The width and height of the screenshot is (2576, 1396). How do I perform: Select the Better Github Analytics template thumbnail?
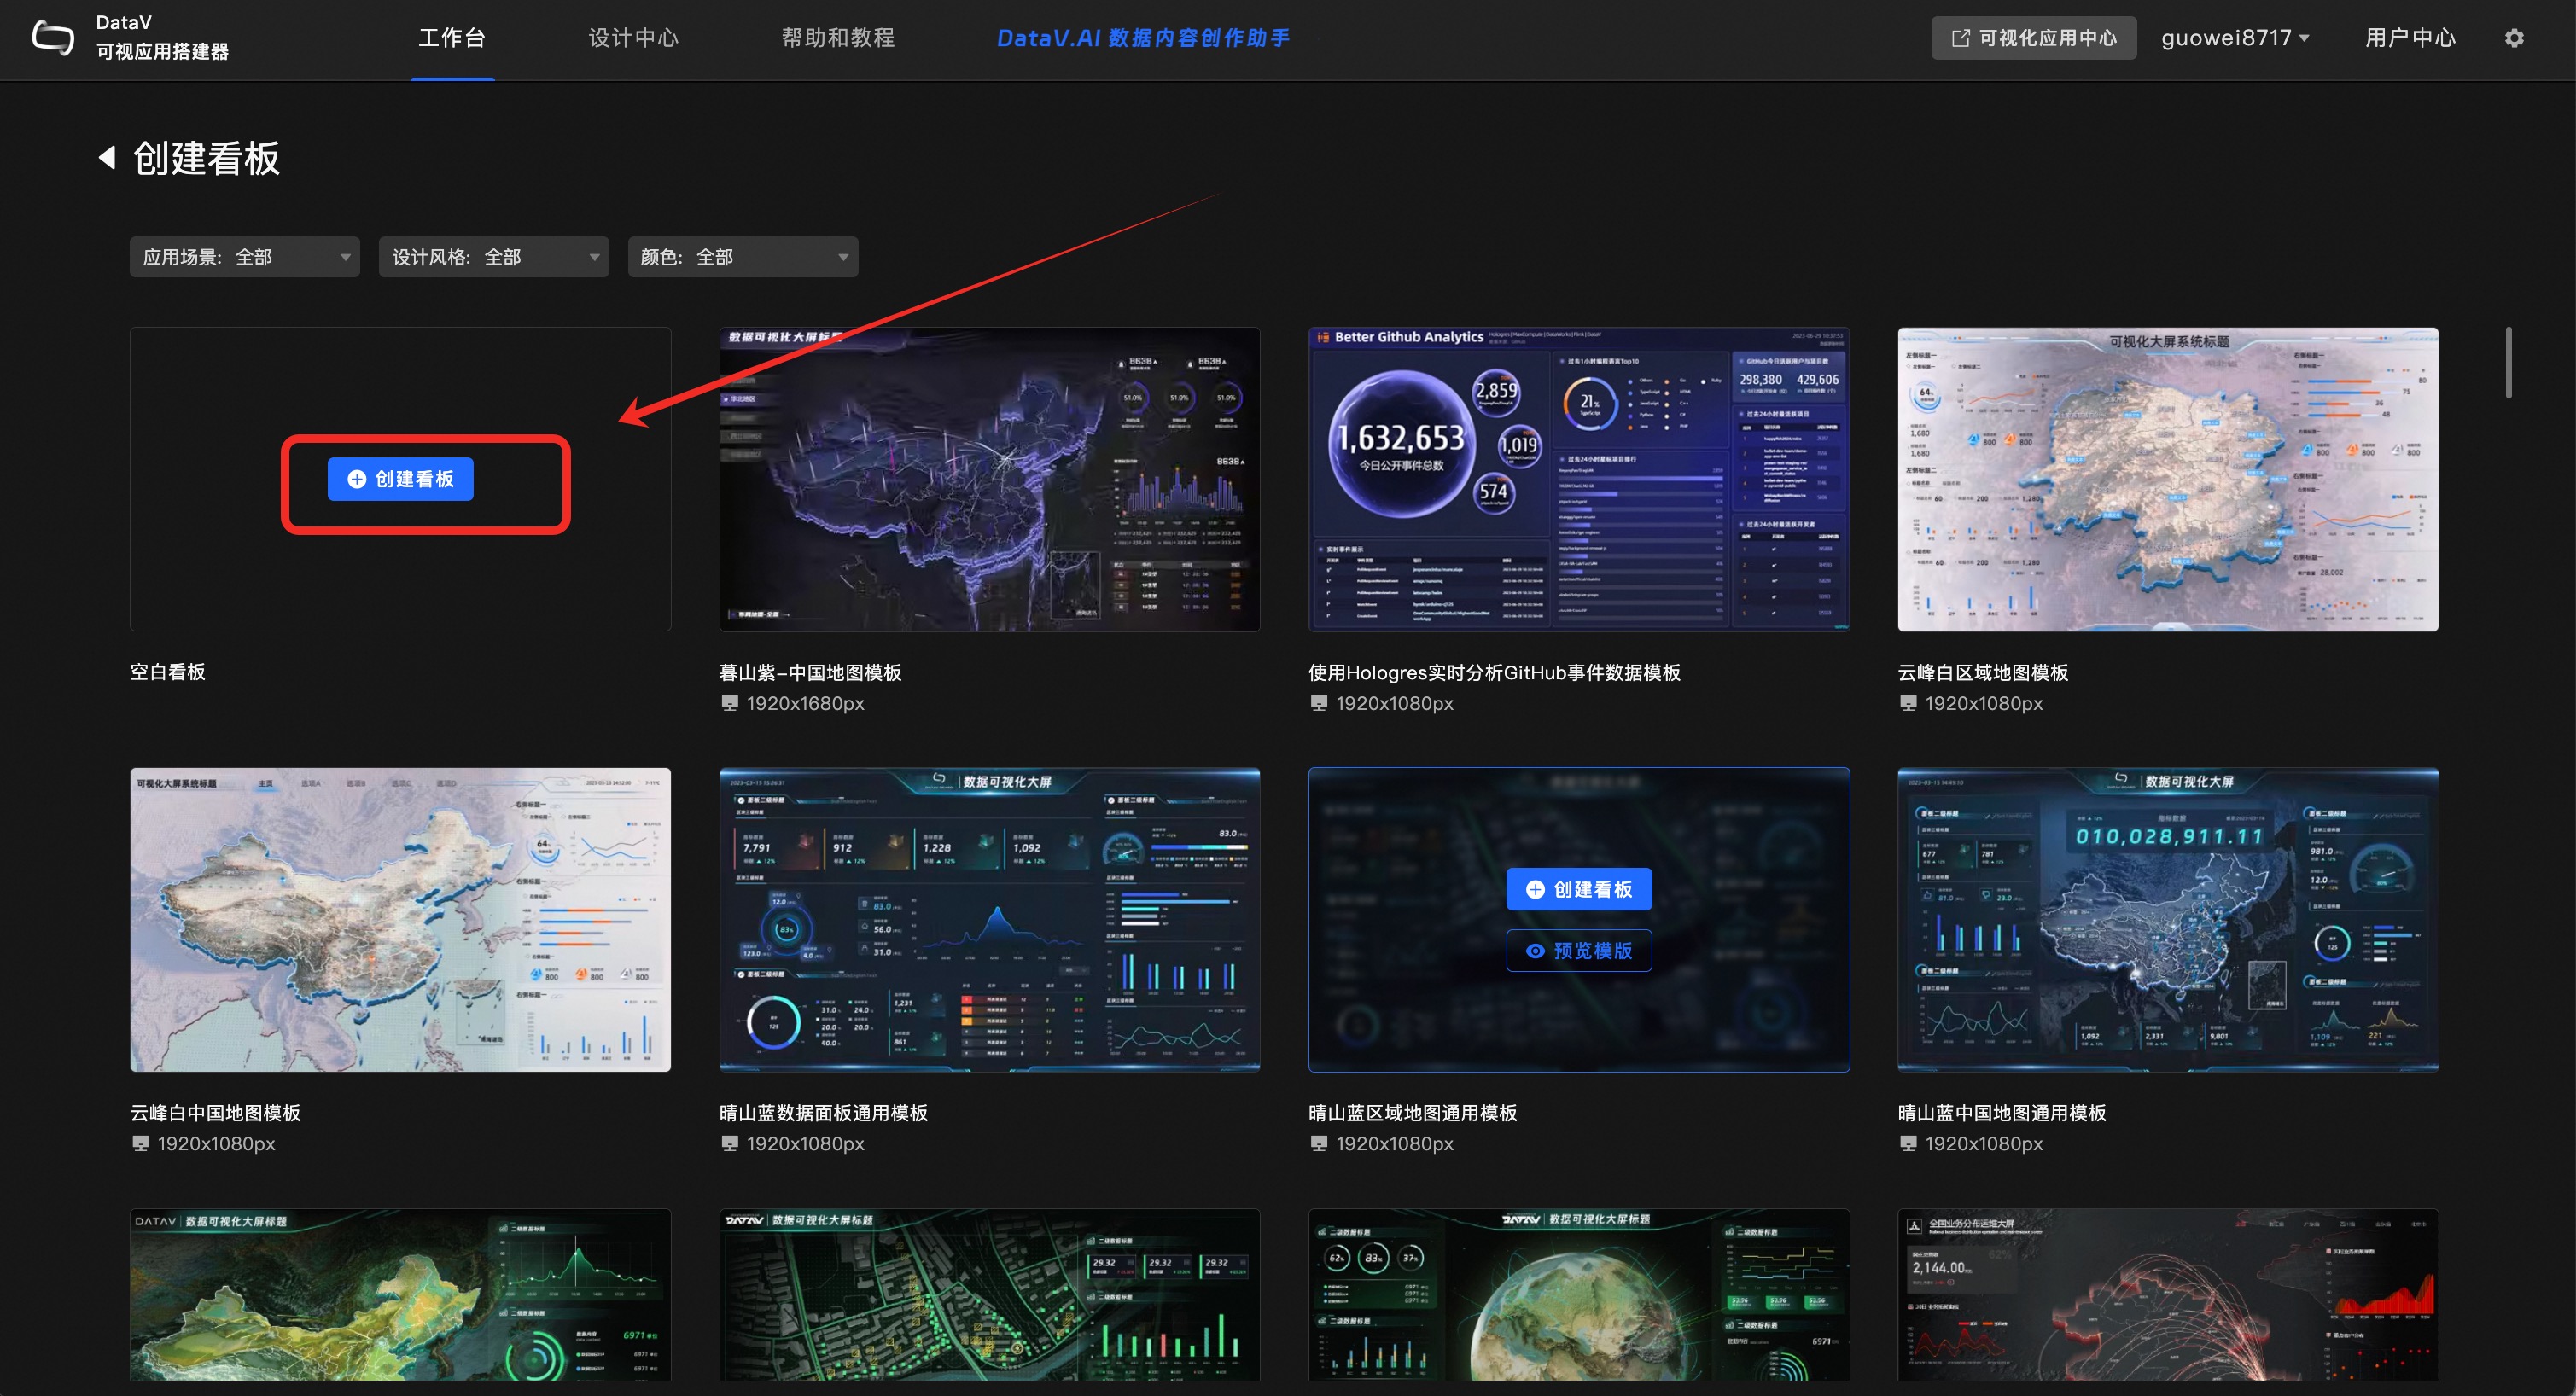pos(1578,480)
